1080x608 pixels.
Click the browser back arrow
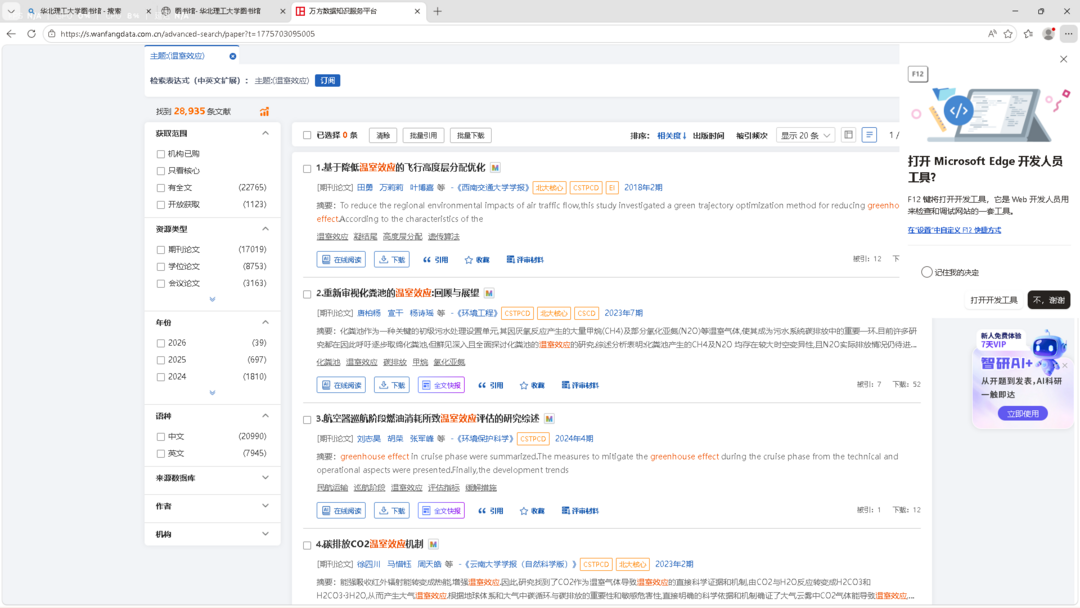click(x=11, y=34)
